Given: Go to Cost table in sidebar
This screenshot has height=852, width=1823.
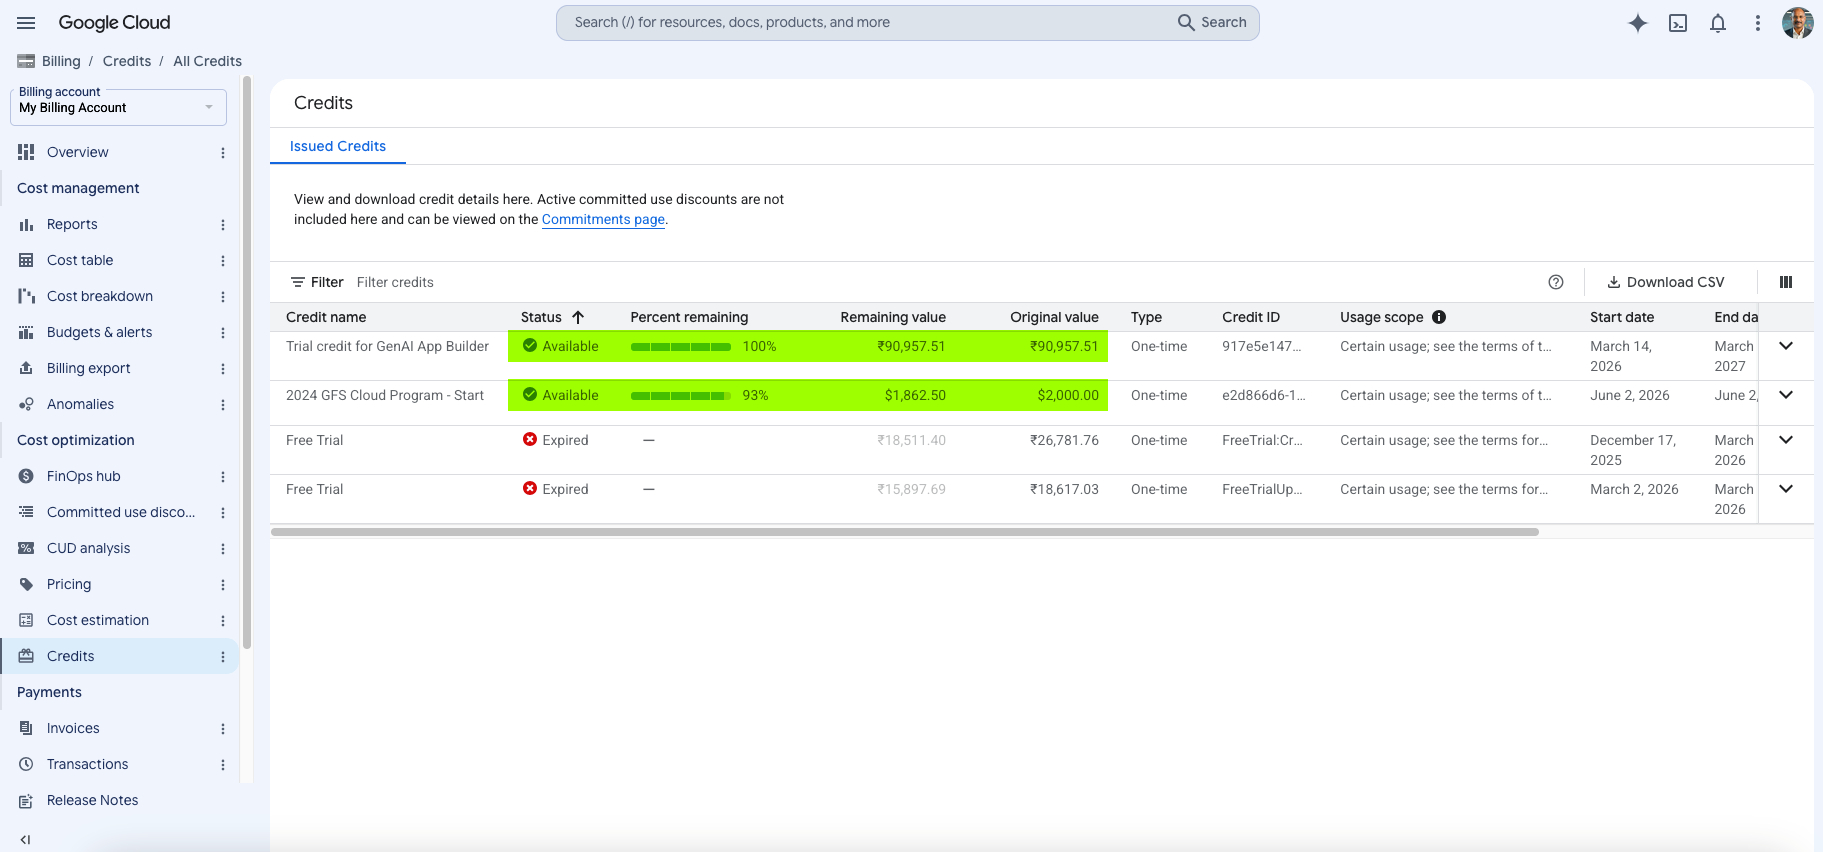Looking at the screenshot, I should tap(80, 260).
